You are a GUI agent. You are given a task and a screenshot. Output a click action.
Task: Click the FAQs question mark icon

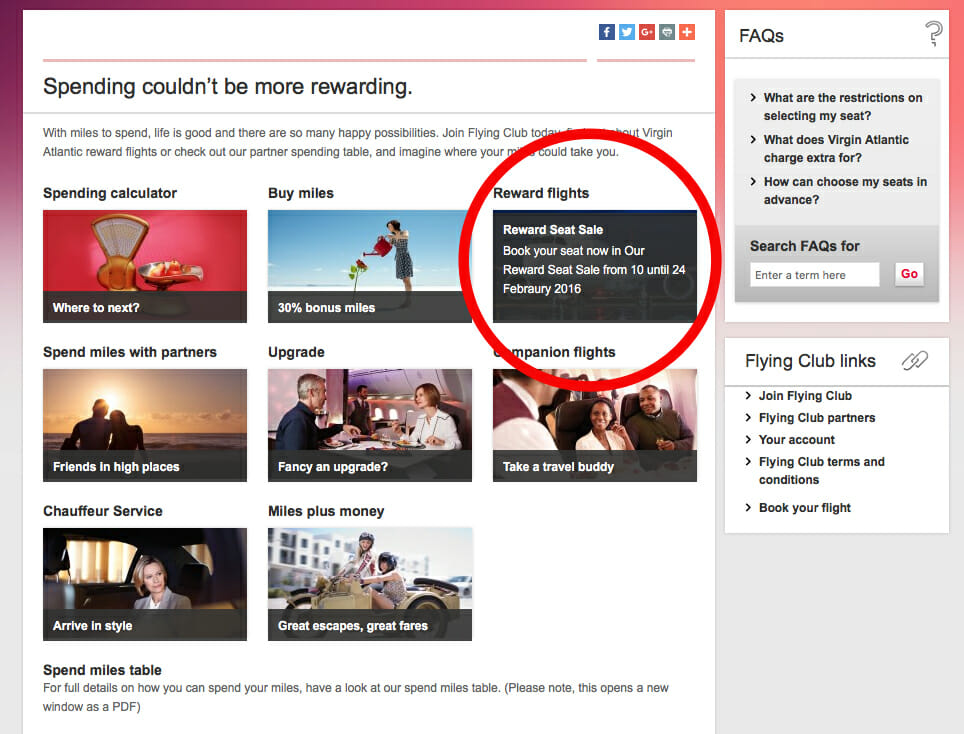tap(933, 33)
